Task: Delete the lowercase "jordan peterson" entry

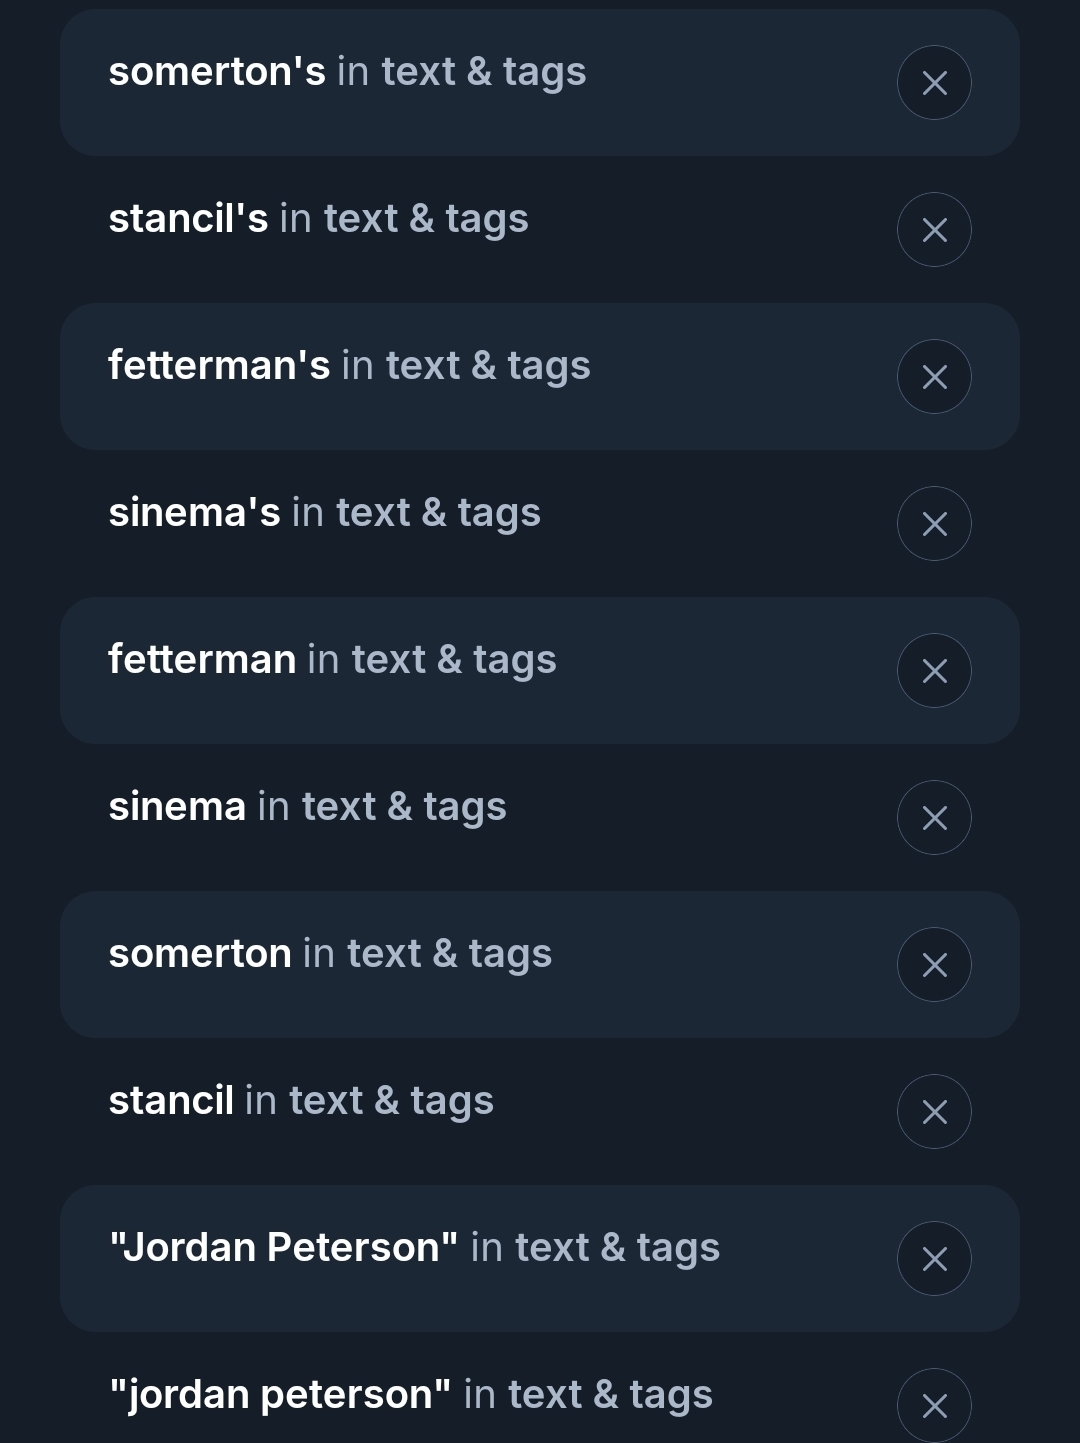Action: [x=934, y=1405]
